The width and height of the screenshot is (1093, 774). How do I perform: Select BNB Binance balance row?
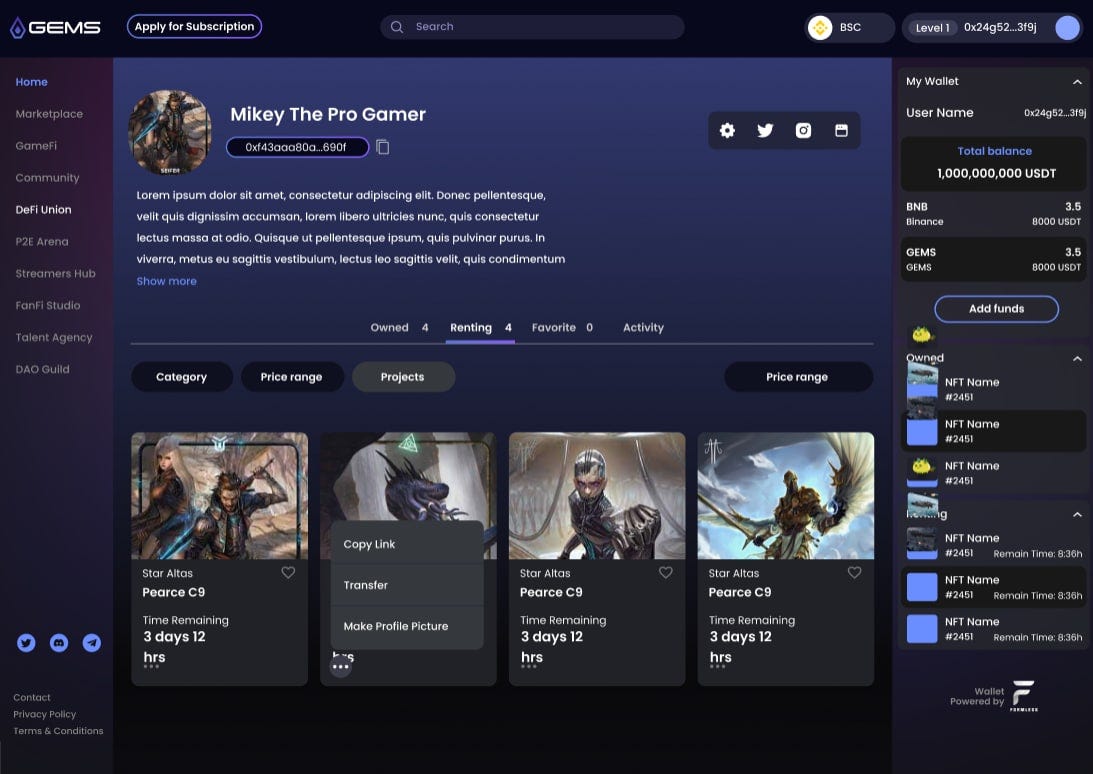[x=993, y=213]
